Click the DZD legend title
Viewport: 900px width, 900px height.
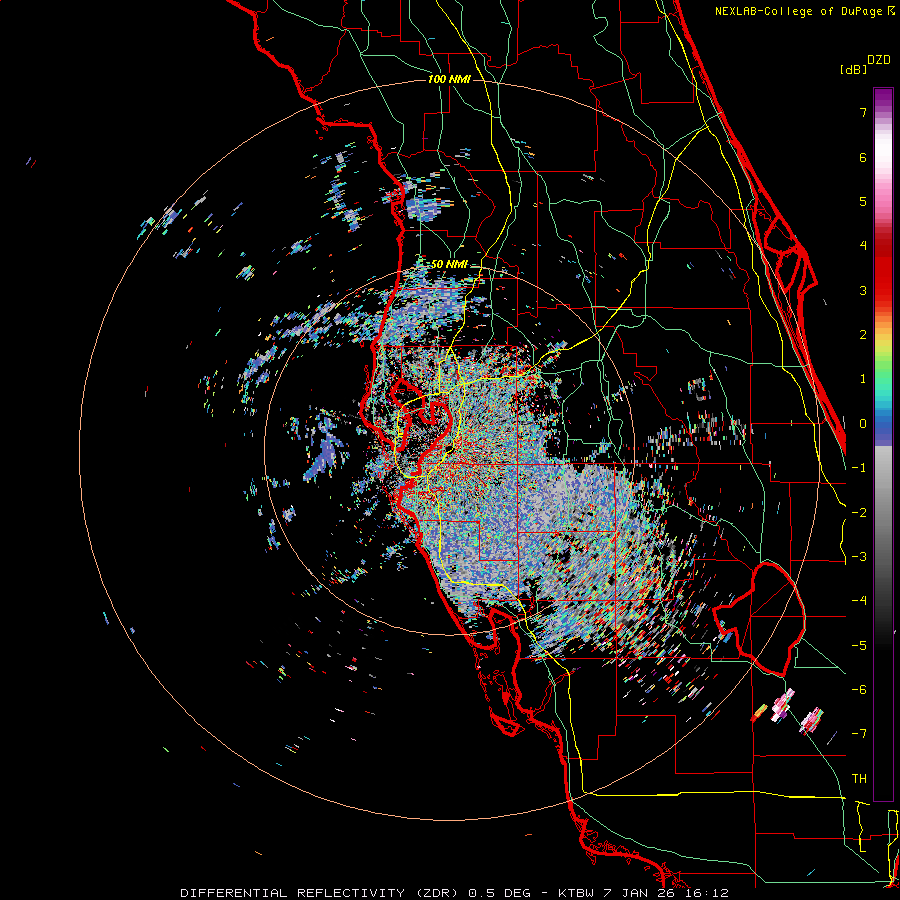click(879, 60)
